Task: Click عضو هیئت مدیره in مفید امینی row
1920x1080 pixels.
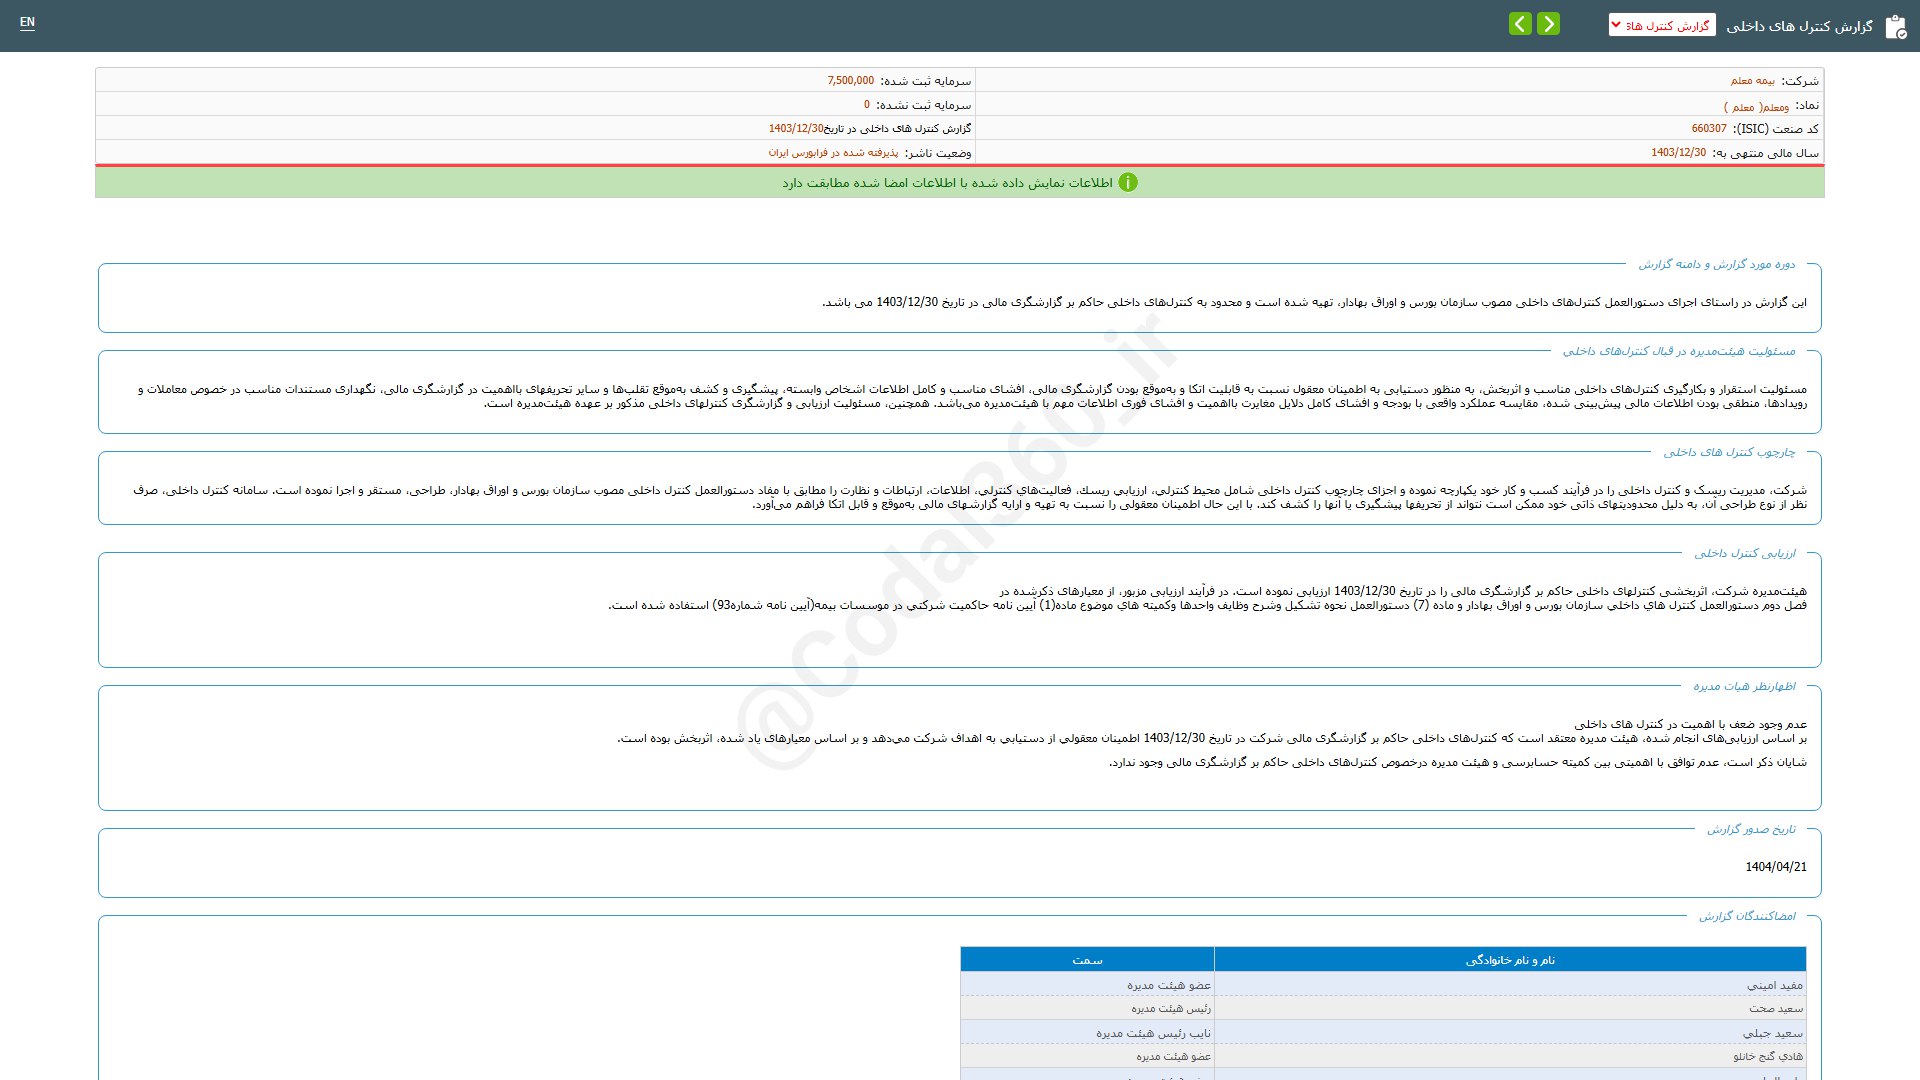Action: pyautogui.click(x=1169, y=986)
